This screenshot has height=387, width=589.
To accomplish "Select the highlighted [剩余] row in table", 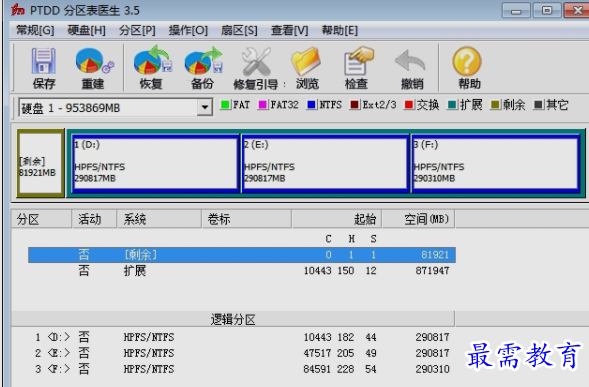I will tap(242, 255).
